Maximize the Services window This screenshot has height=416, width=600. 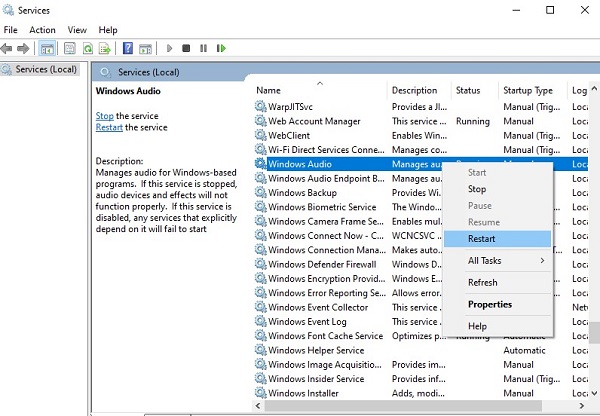(x=550, y=10)
